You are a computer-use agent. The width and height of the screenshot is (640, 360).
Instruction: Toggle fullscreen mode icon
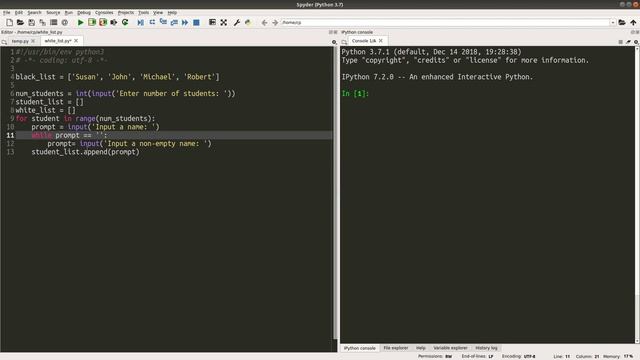pos(224,22)
